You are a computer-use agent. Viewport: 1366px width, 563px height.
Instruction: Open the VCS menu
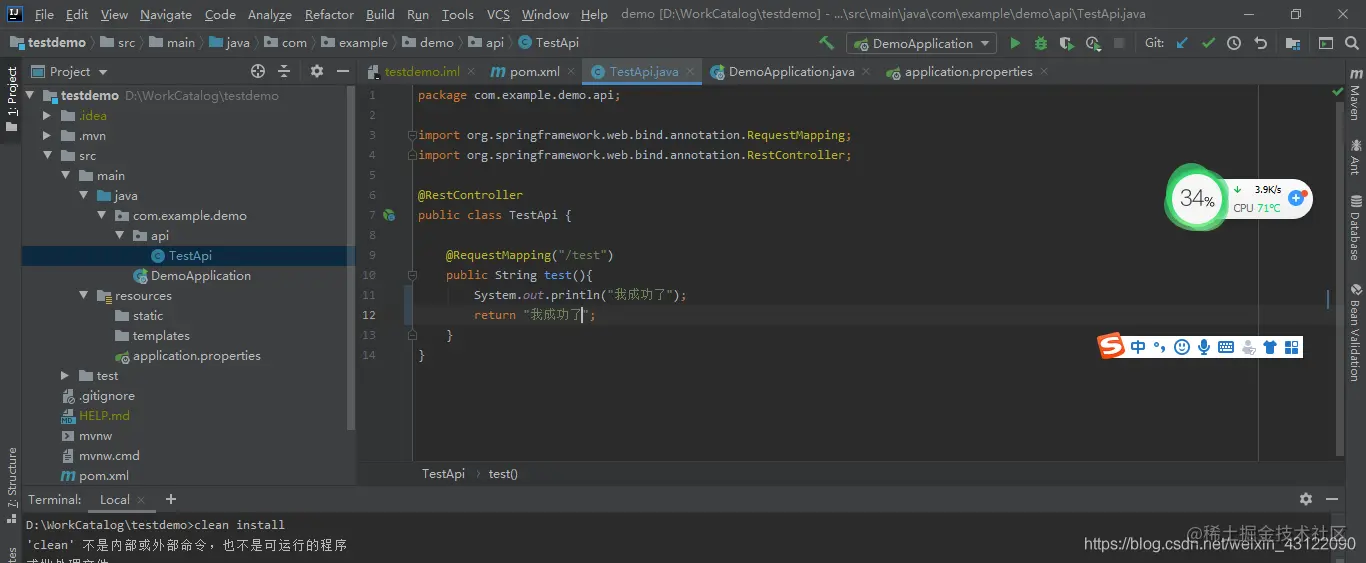coord(498,14)
